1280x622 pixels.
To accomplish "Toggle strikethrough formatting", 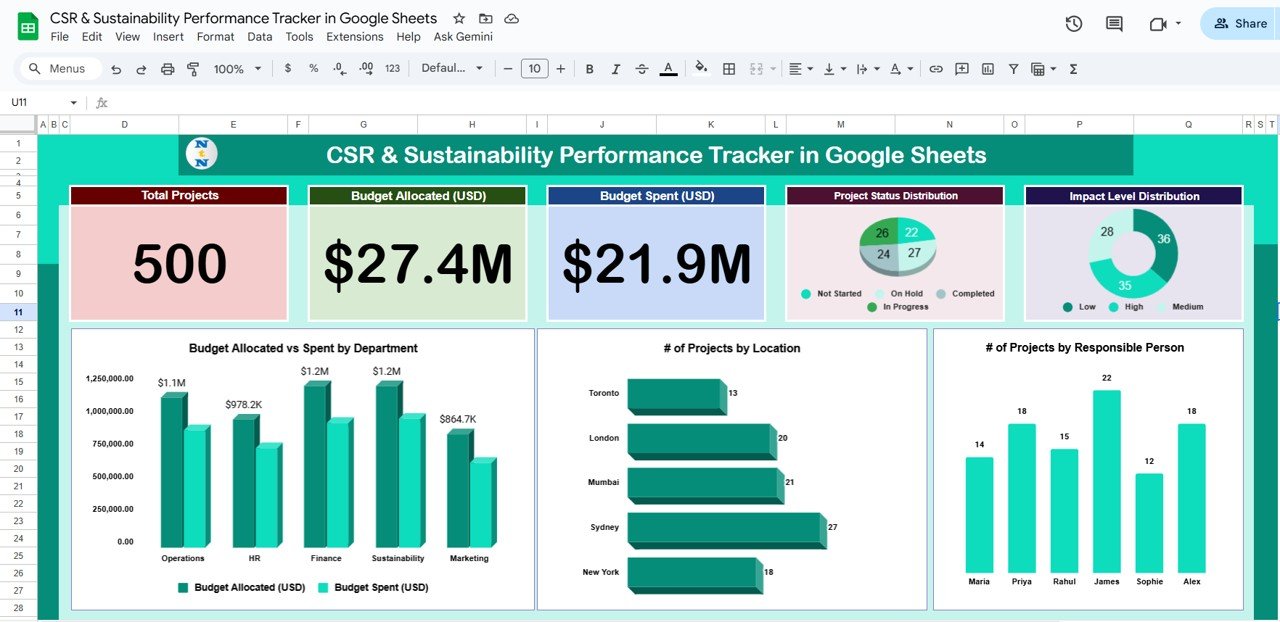I will (641, 68).
